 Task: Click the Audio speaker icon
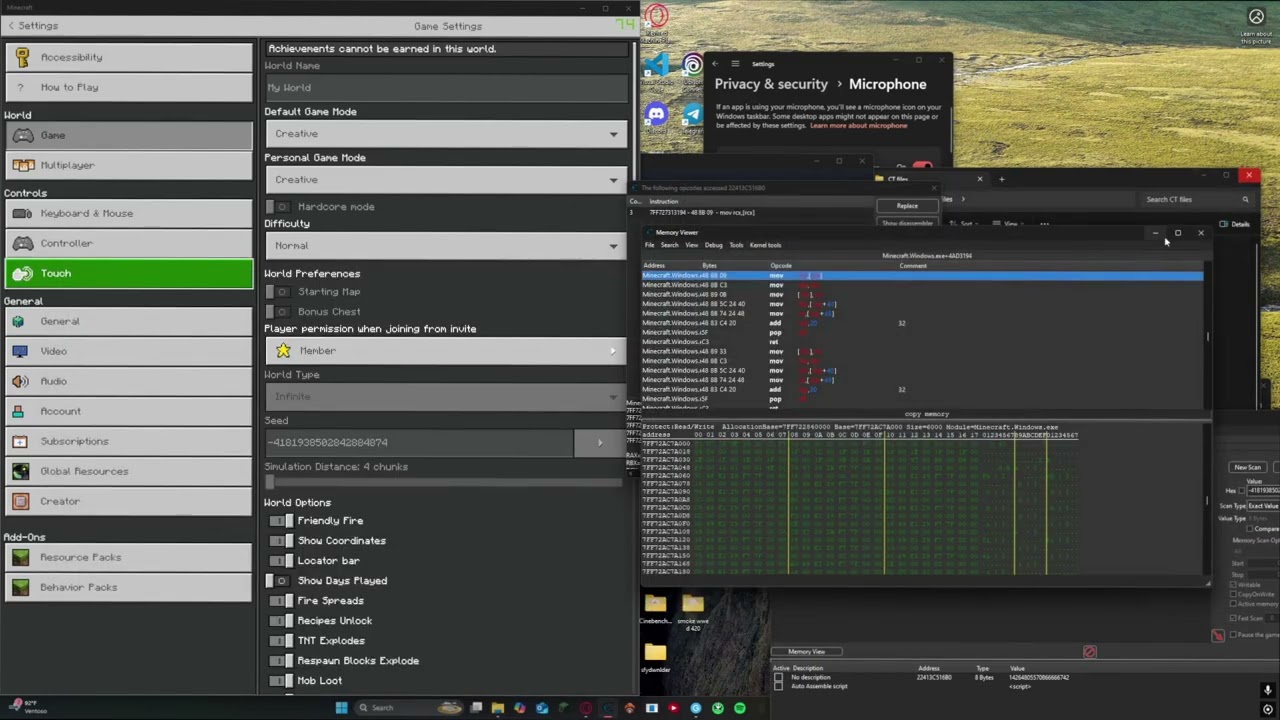[21, 381]
